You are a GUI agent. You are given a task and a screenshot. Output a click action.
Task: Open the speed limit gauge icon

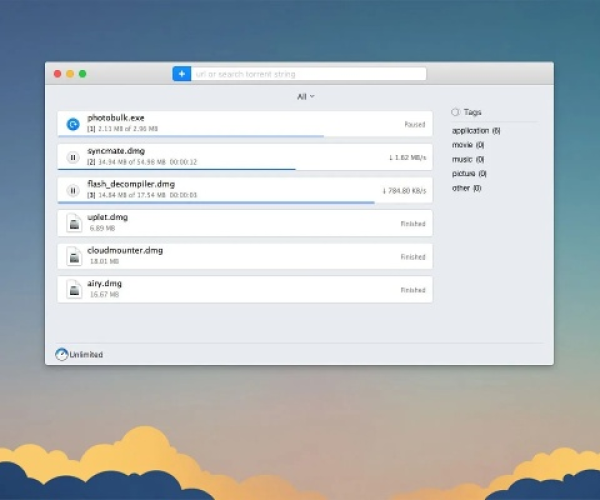point(62,354)
